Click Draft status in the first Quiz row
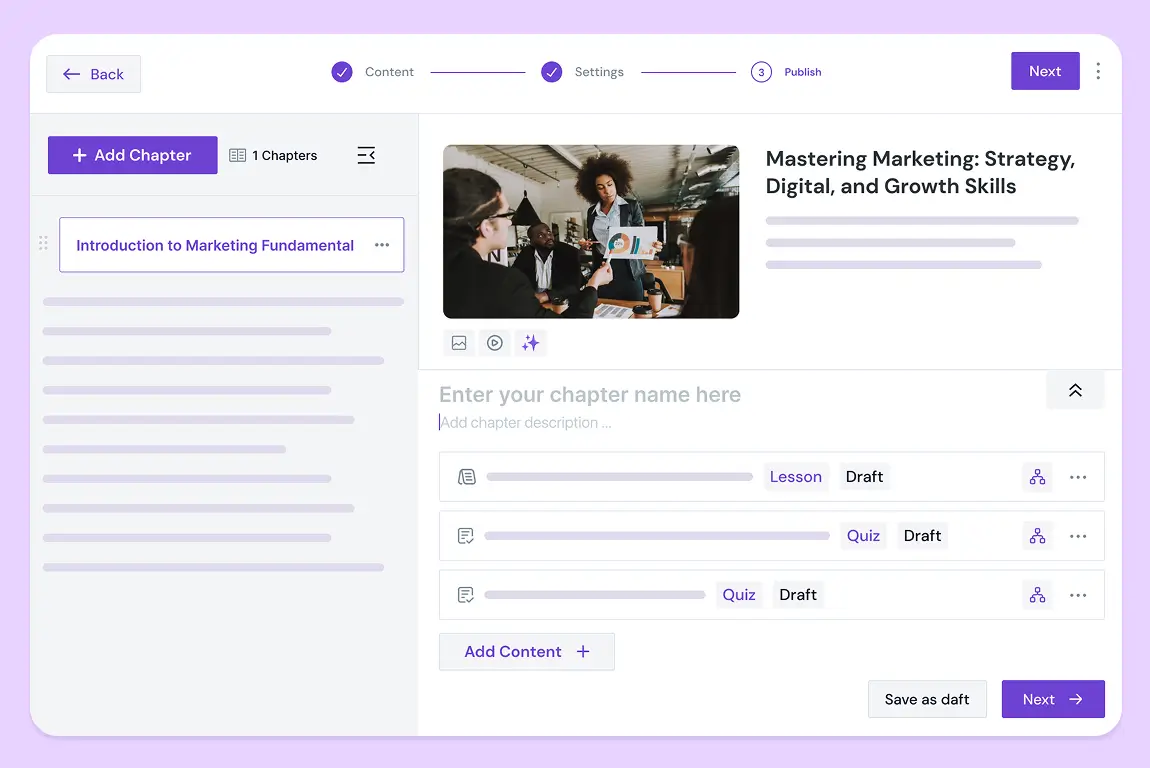This screenshot has height=768, width=1150. [922, 535]
